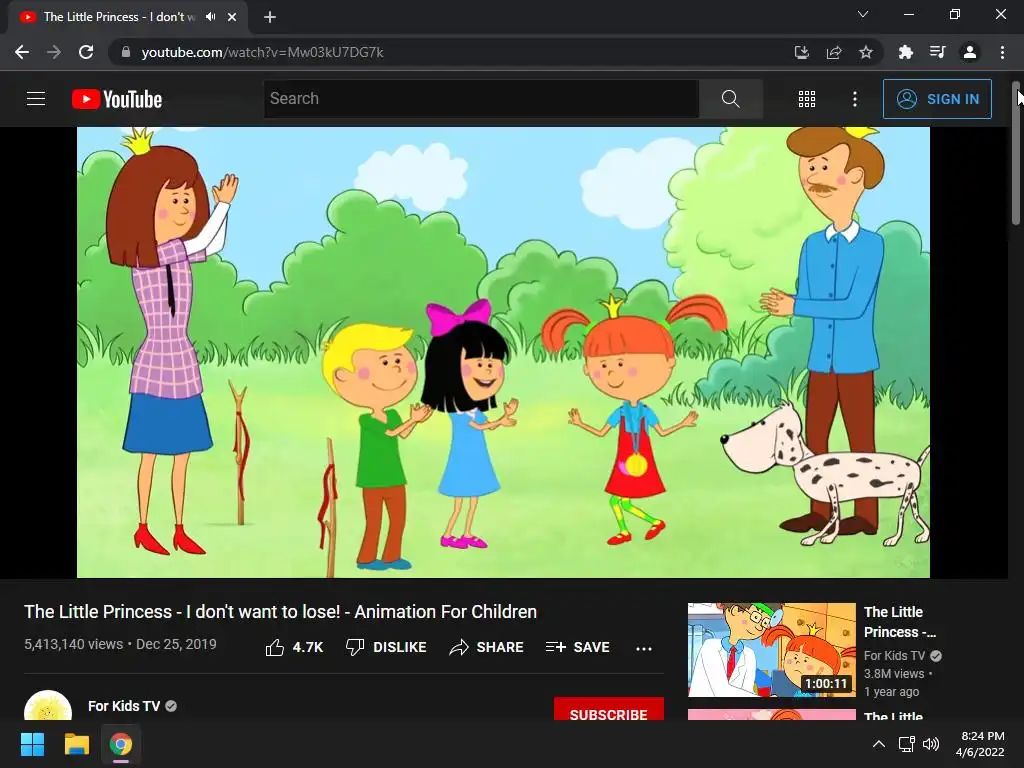The image size is (1024, 768).
Task: Mute tab via speaker icon on tab
Action: pyautogui.click(x=210, y=17)
